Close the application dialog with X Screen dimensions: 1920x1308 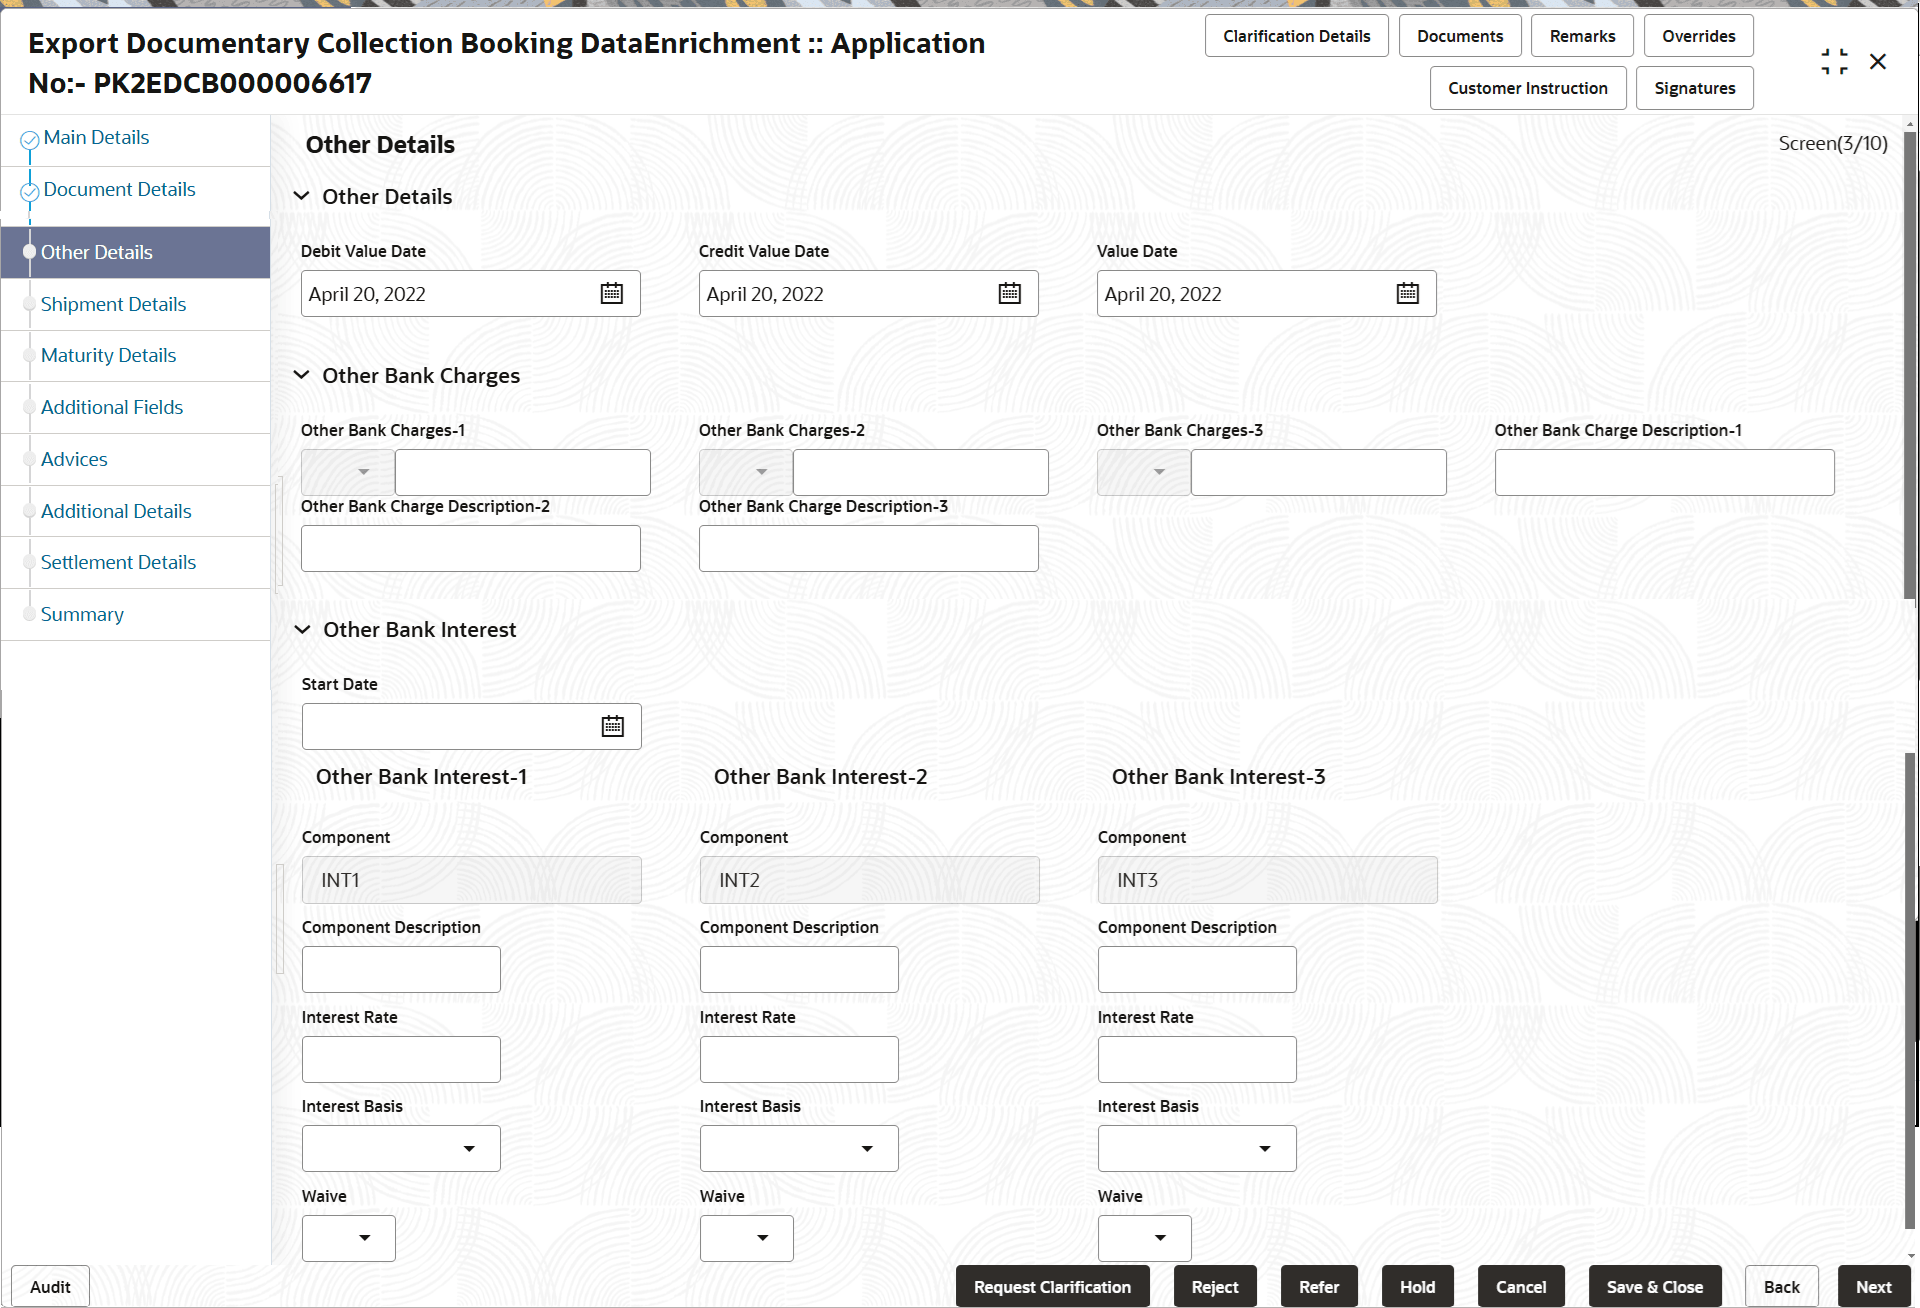point(1878,62)
